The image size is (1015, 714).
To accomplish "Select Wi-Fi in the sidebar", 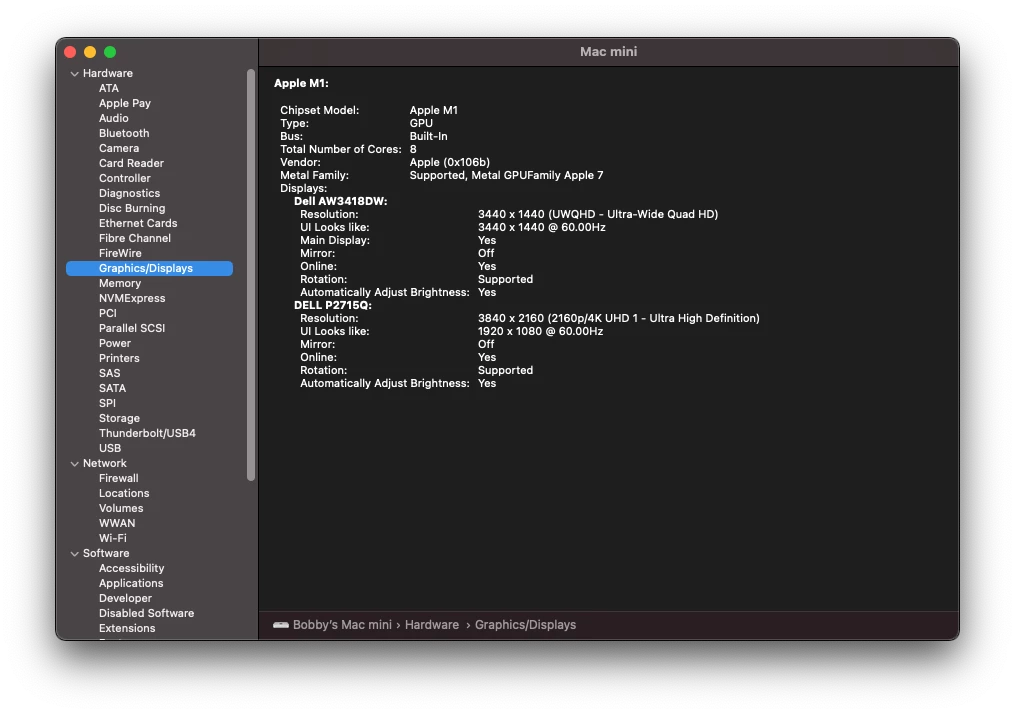I will point(113,538).
